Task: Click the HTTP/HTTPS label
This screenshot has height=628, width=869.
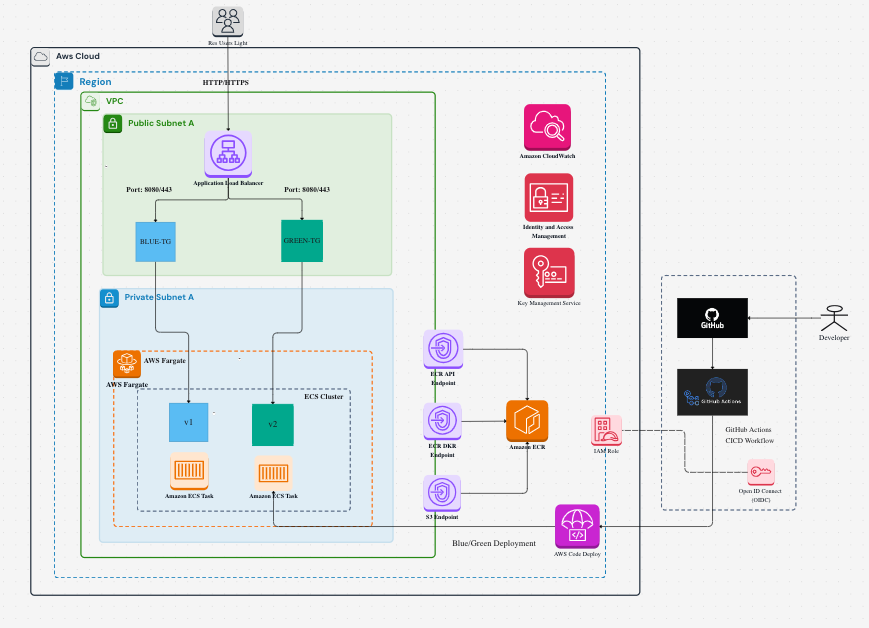Action: pyautogui.click(x=226, y=83)
